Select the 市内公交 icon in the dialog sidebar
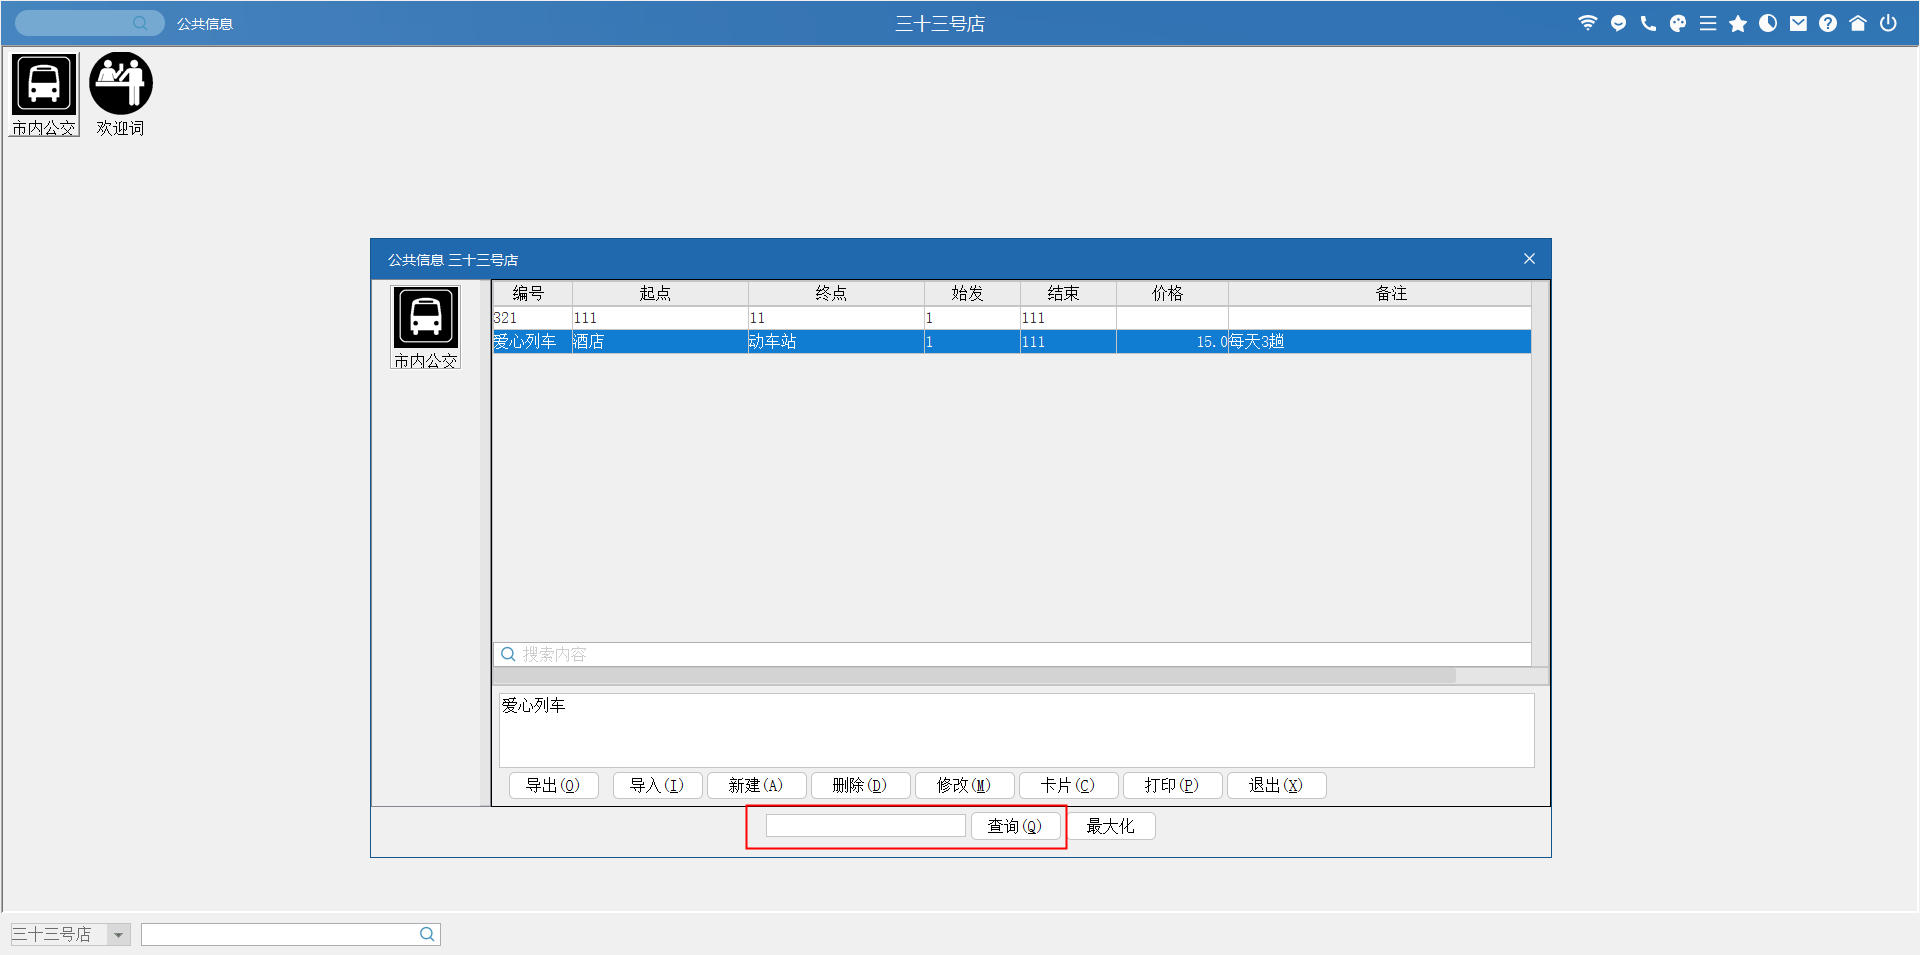The image size is (1920, 955). click(425, 328)
